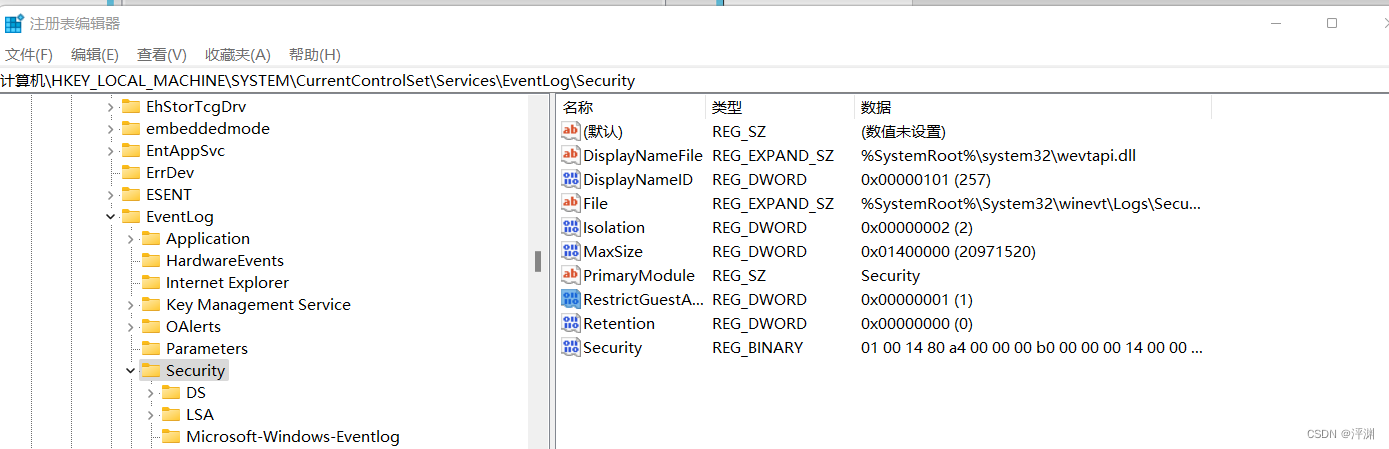Click the Retention DWORD value icon
Viewport: 1389px width, 449px height.
click(570, 324)
